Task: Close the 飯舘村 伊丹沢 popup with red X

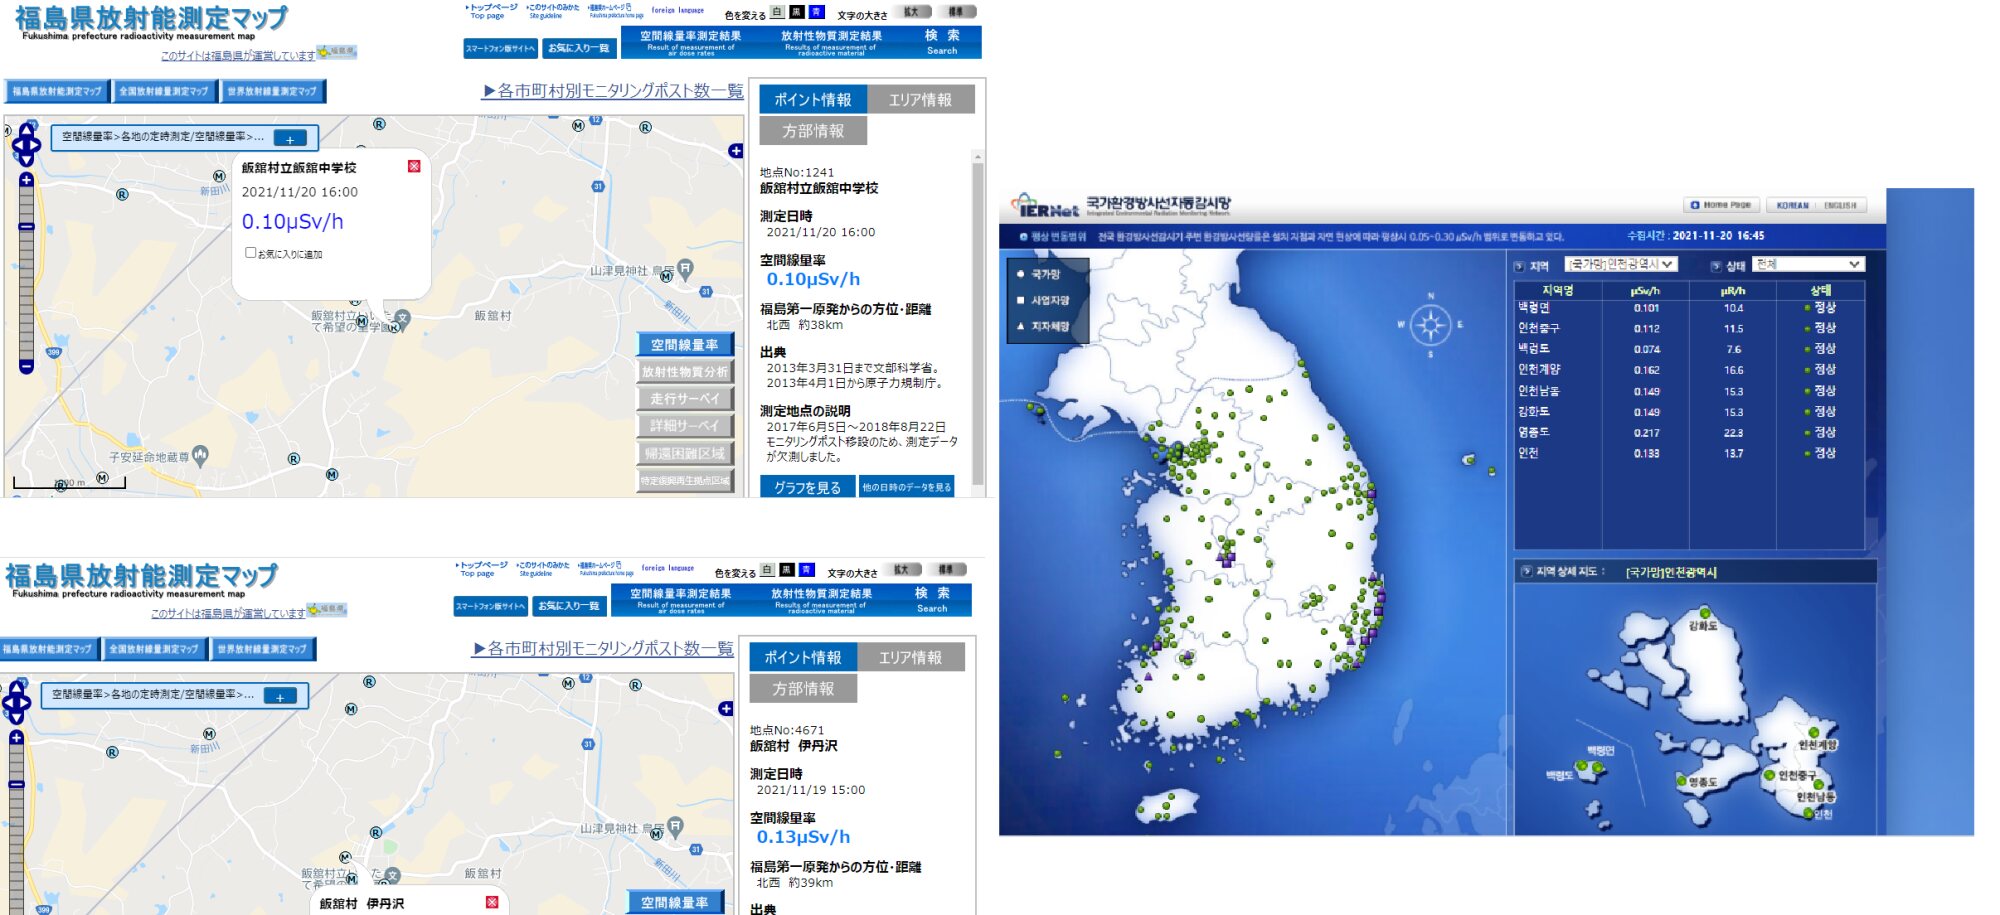Action: point(492,902)
